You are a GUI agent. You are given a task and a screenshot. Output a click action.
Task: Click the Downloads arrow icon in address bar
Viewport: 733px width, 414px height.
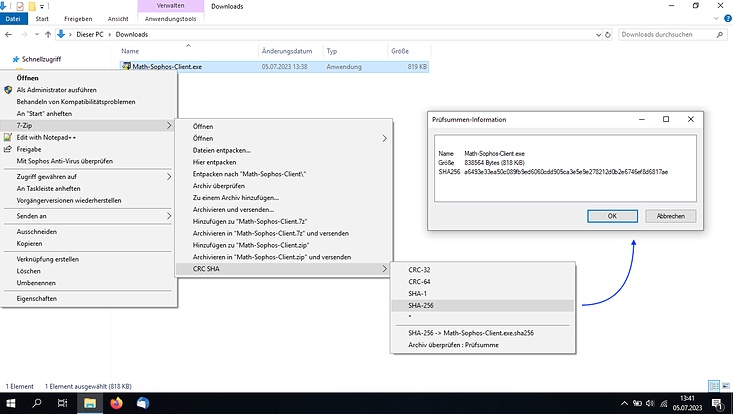click(x=61, y=34)
